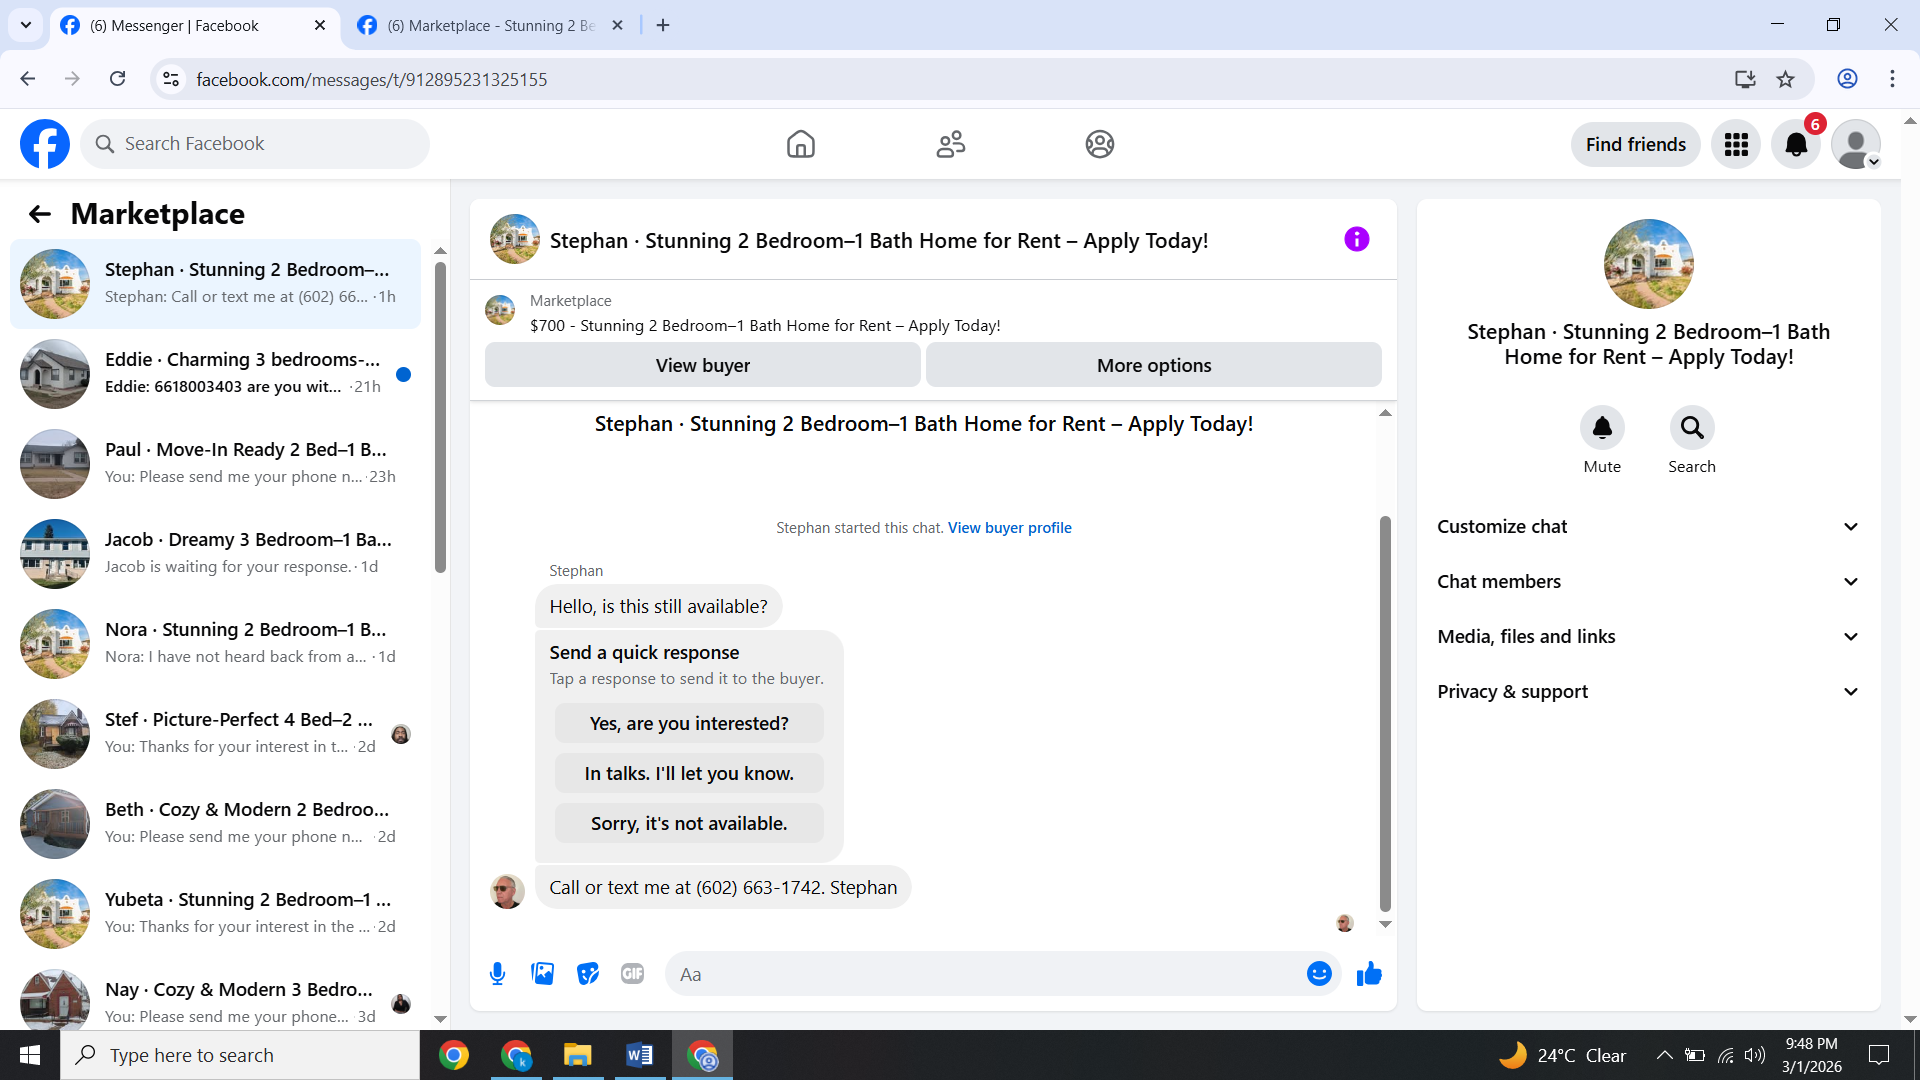
Task: Click the View buyer button
Action: [x=702, y=365]
